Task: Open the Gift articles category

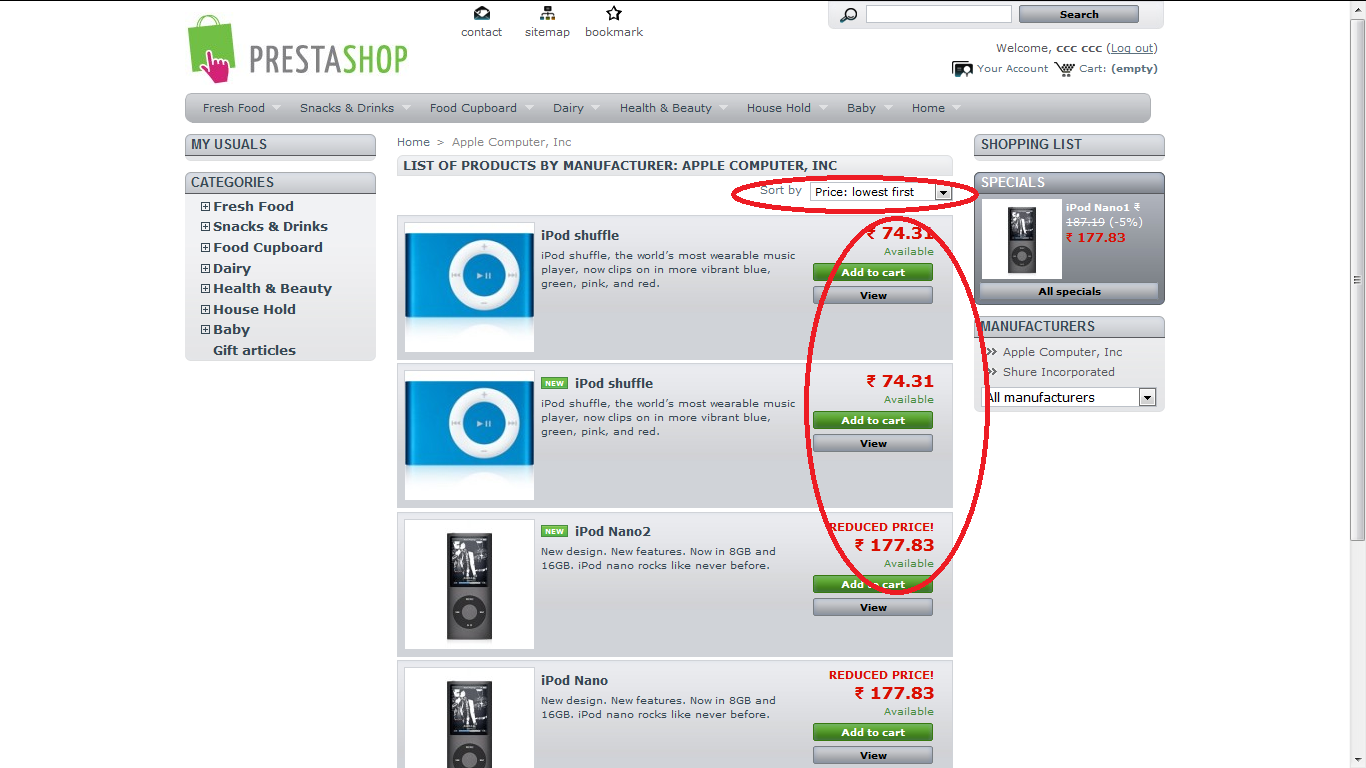Action: (x=254, y=351)
